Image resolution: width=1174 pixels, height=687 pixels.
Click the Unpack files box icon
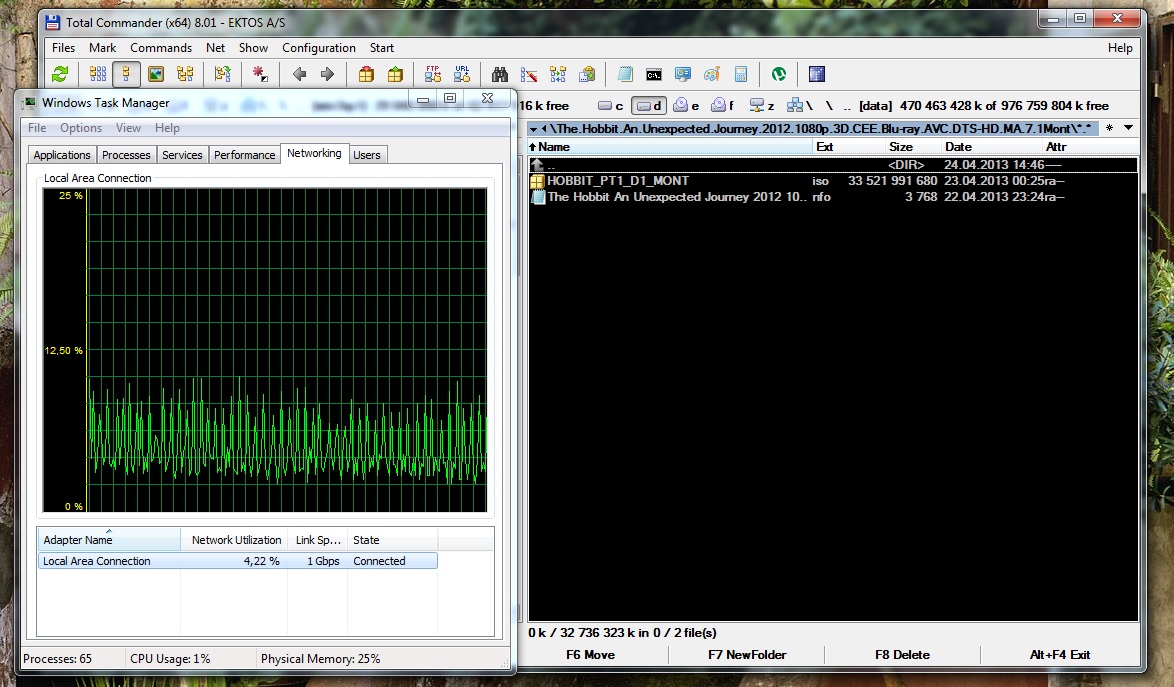coord(395,74)
